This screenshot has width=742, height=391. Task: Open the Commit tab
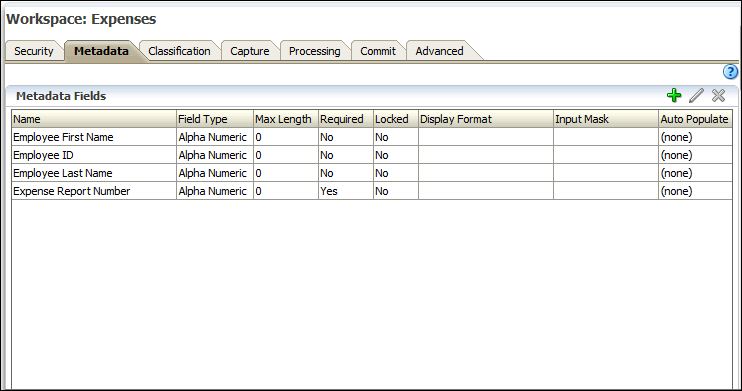point(378,51)
